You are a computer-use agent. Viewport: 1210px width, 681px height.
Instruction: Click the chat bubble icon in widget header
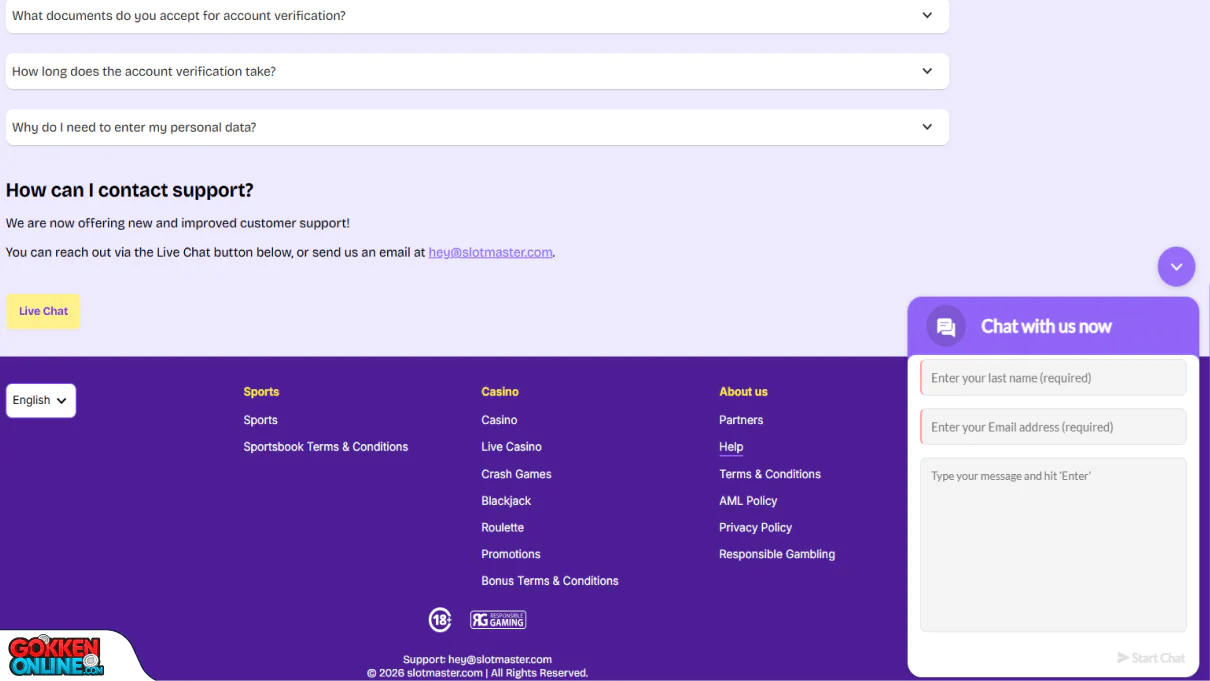pyautogui.click(x=945, y=327)
